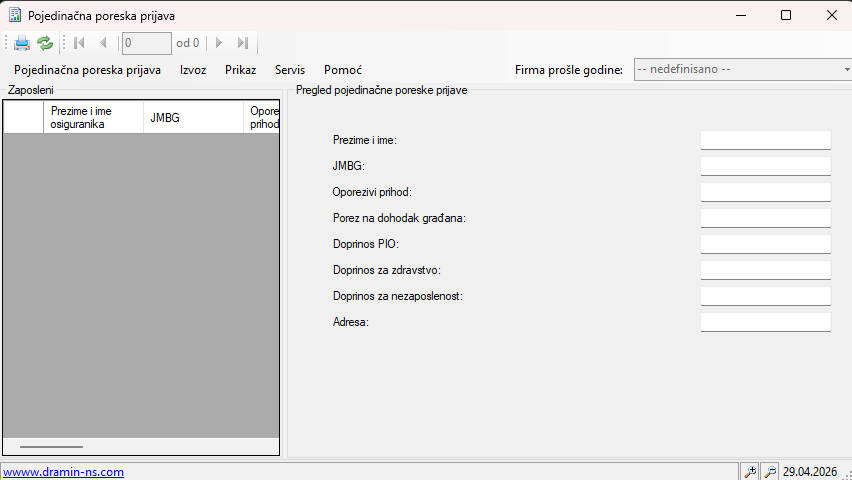Focus Porez na dohodak građana field

click(766, 219)
